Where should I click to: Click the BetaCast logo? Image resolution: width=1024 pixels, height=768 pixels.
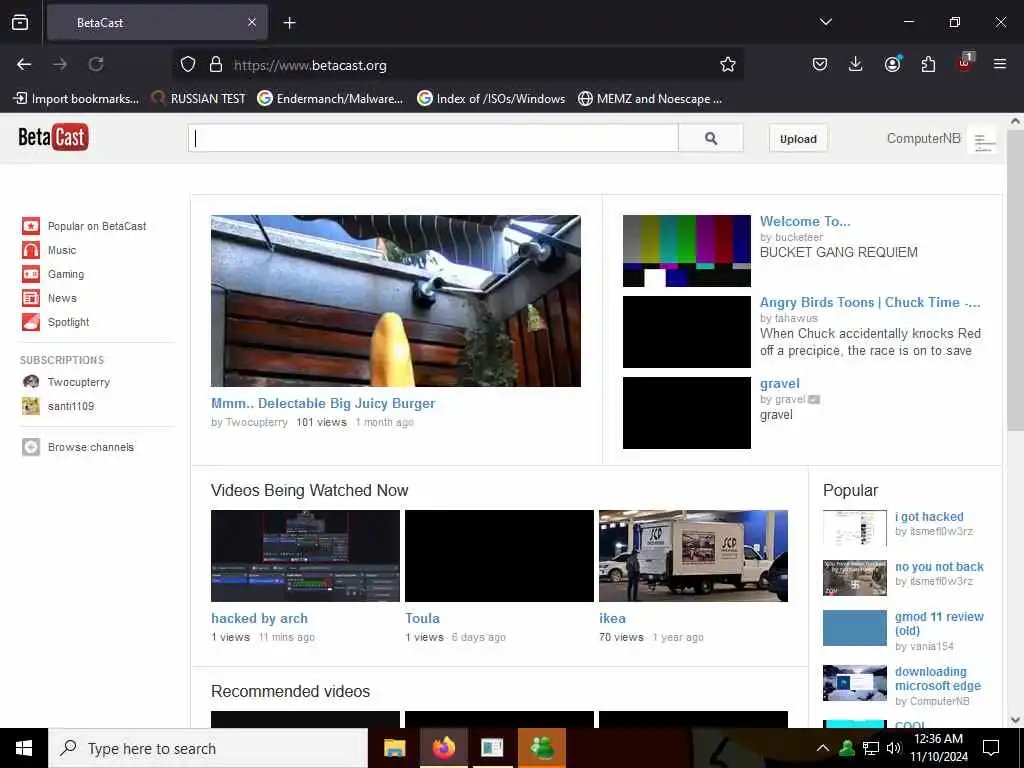pyautogui.click(x=53, y=137)
